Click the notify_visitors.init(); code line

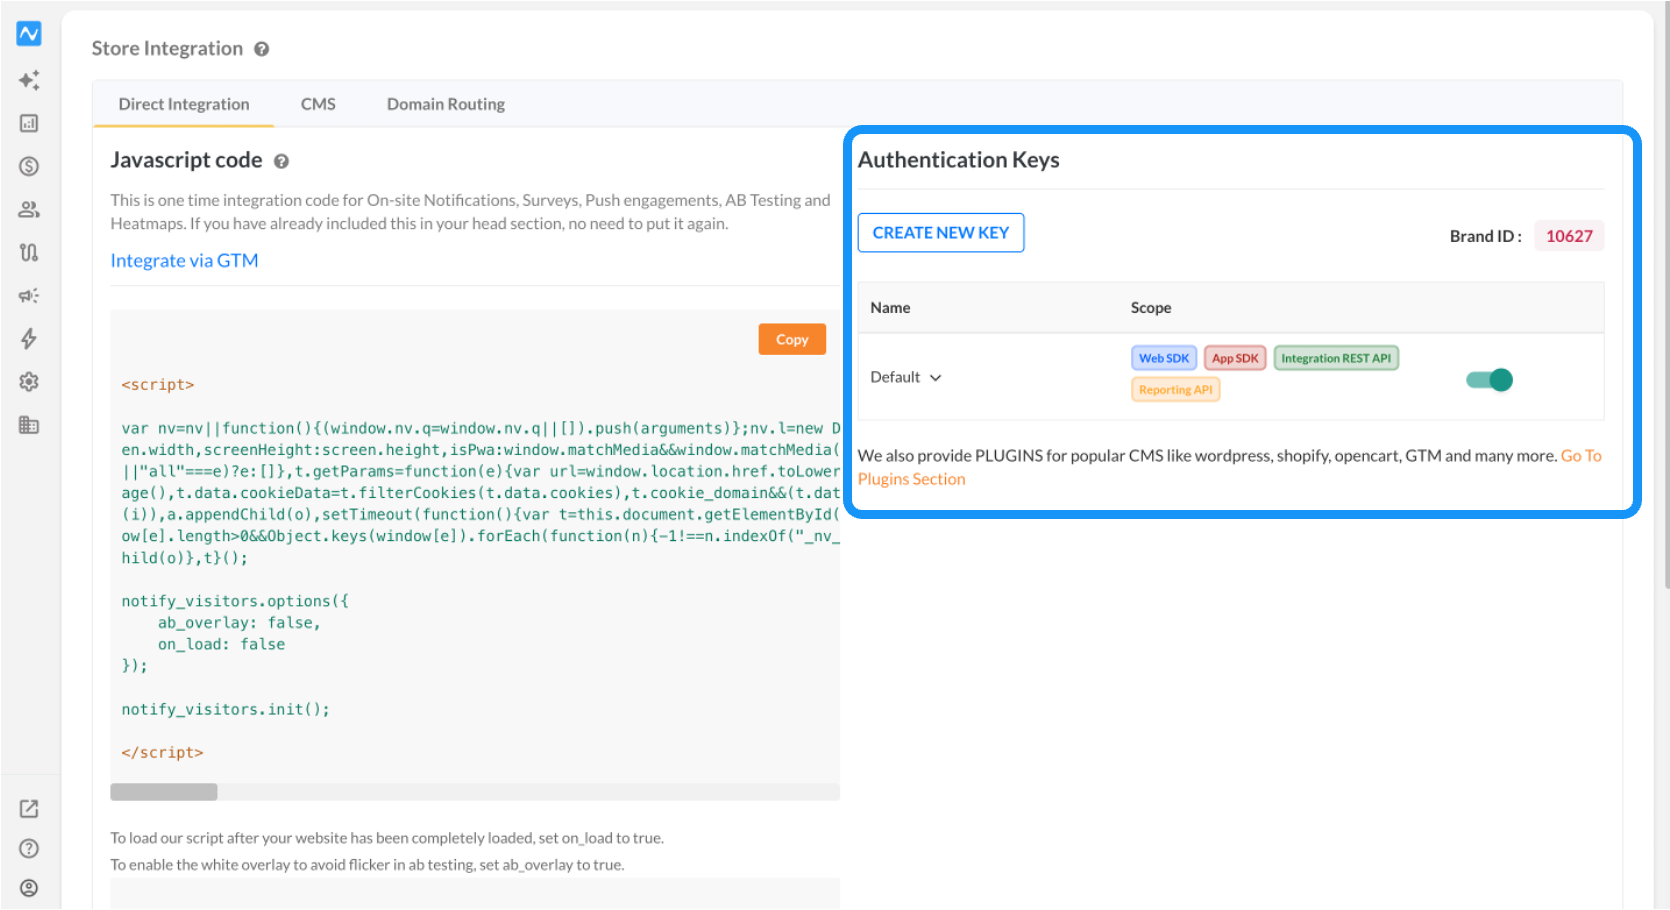click(x=226, y=709)
